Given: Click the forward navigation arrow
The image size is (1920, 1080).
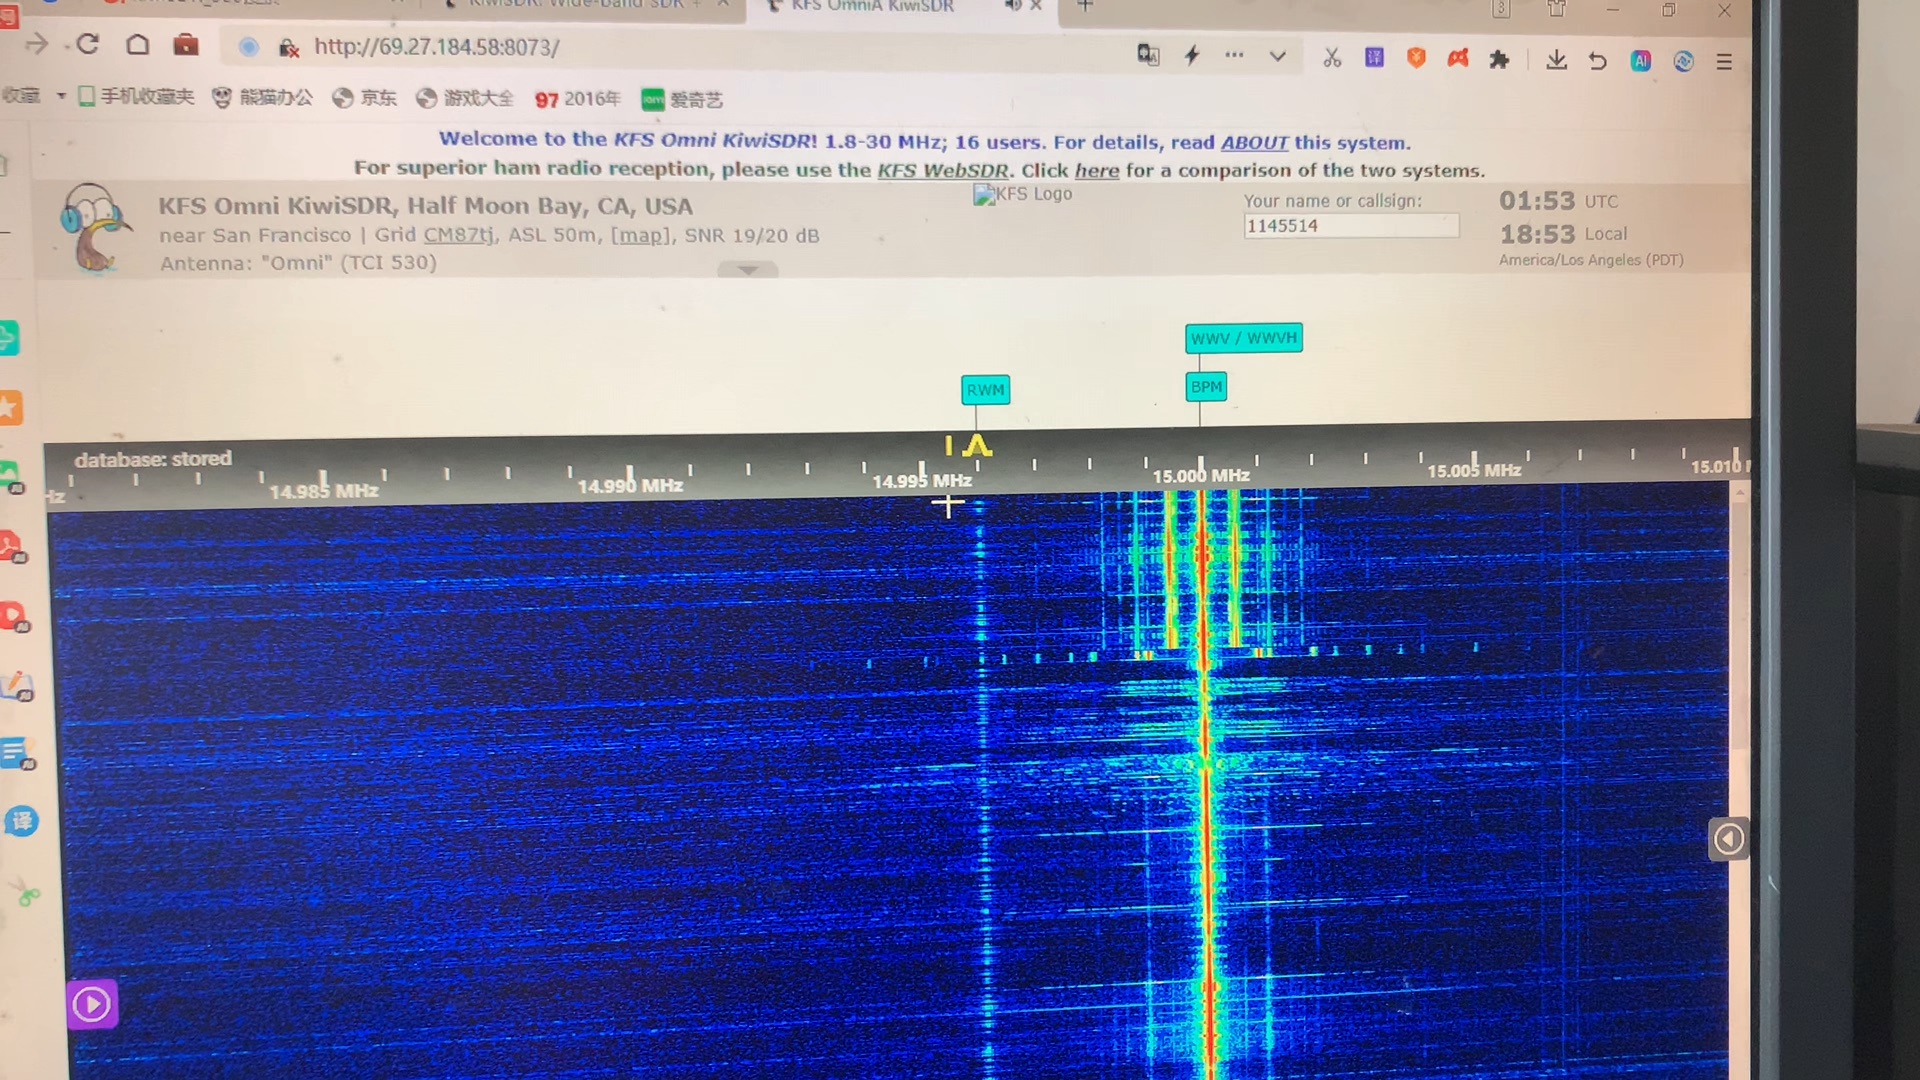Looking at the screenshot, I should [37, 44].
